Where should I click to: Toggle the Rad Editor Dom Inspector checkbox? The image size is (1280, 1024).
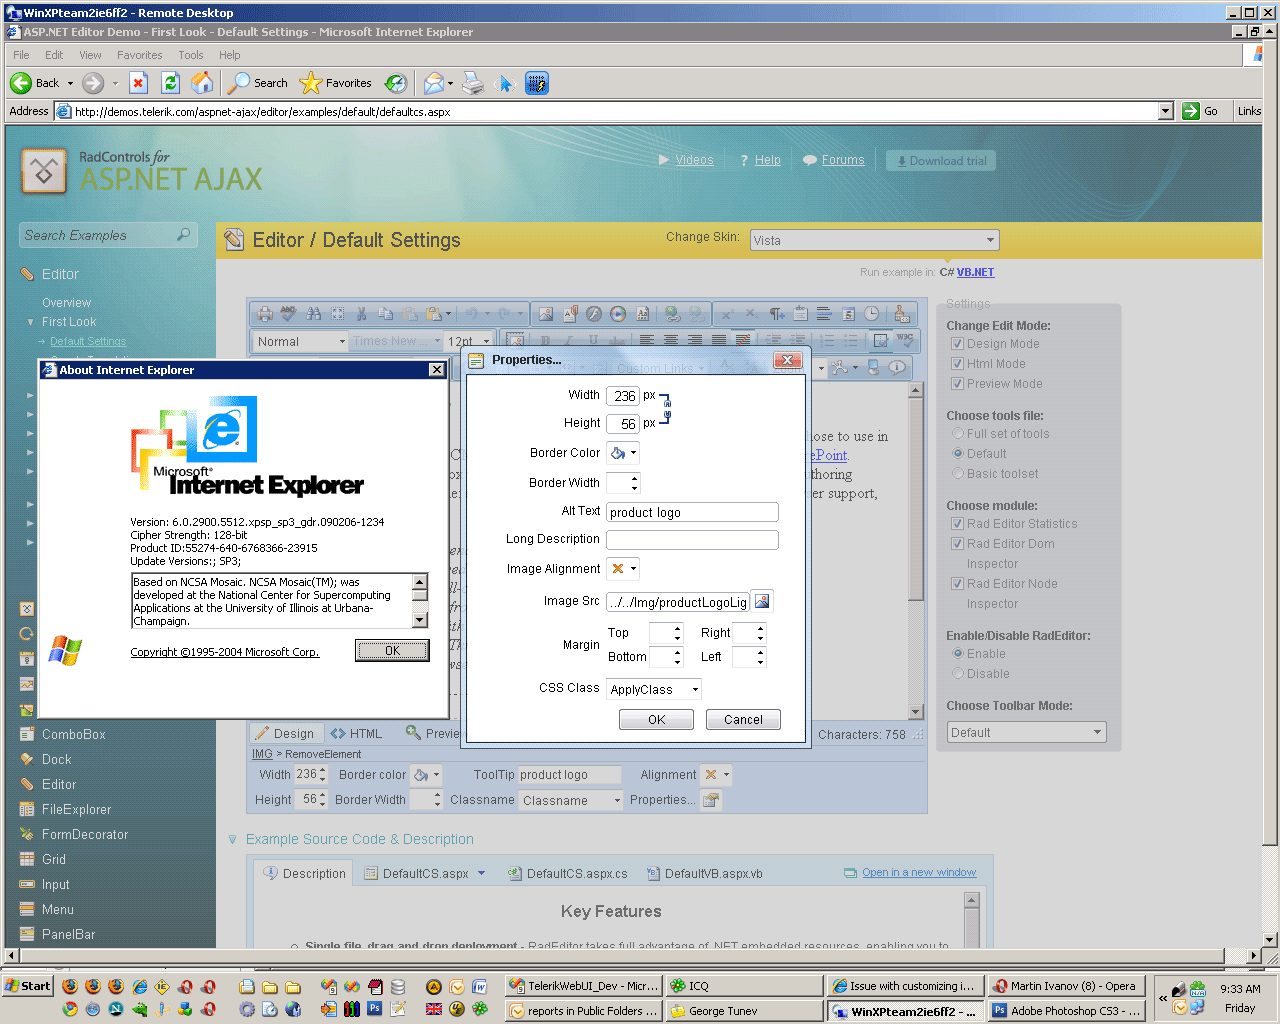click(x=957, y=544)
